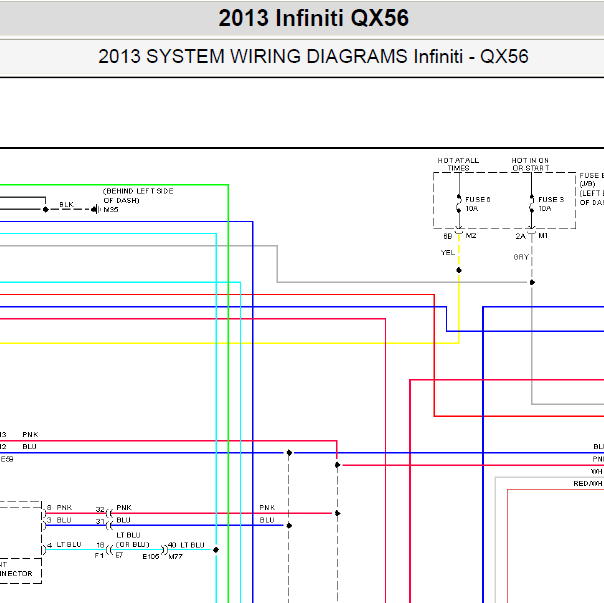This screenshot has height=603, width=604.
Task: Select the "(BEHIND LEFT SIDE OF DASH)" note
Action: 138,195
